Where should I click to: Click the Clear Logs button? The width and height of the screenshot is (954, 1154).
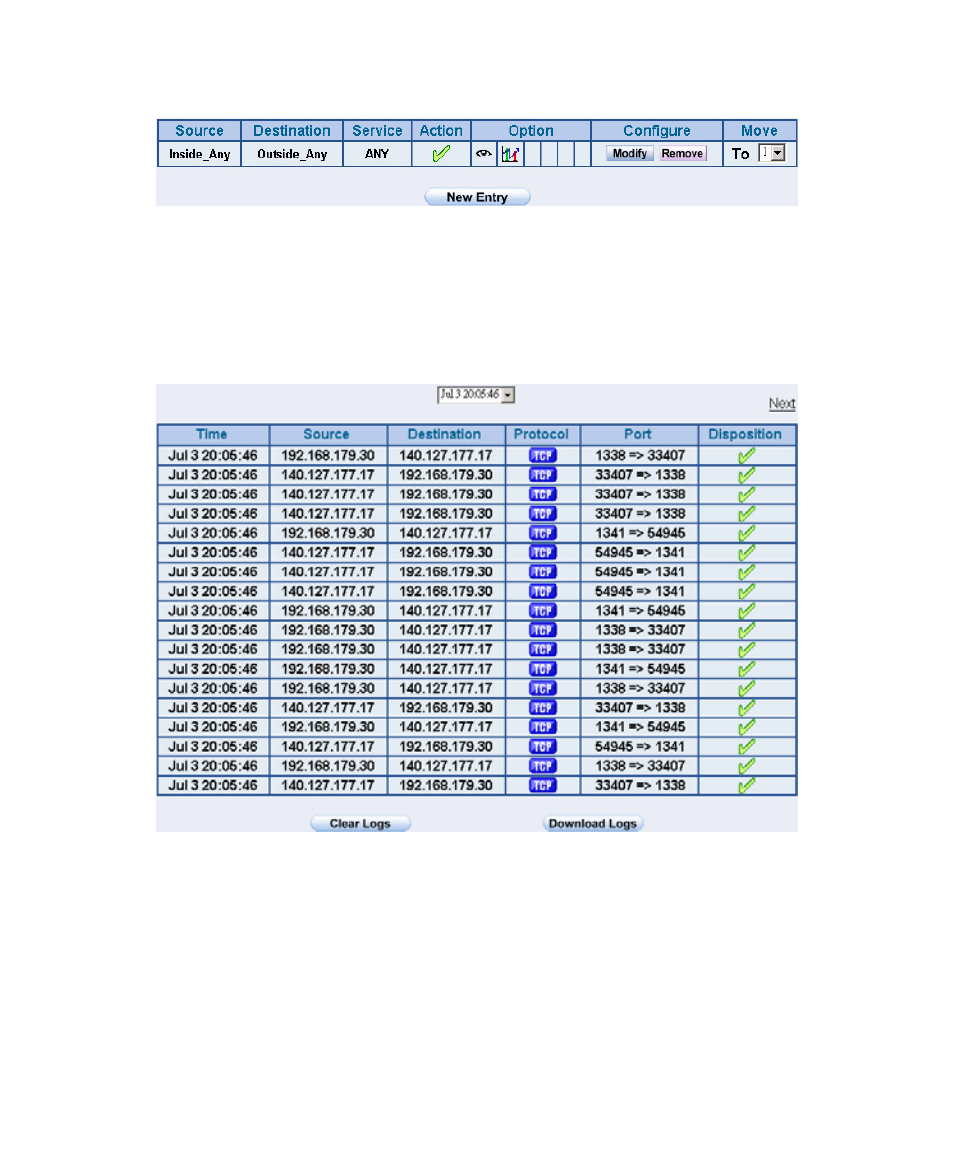[x=360, y=824]
